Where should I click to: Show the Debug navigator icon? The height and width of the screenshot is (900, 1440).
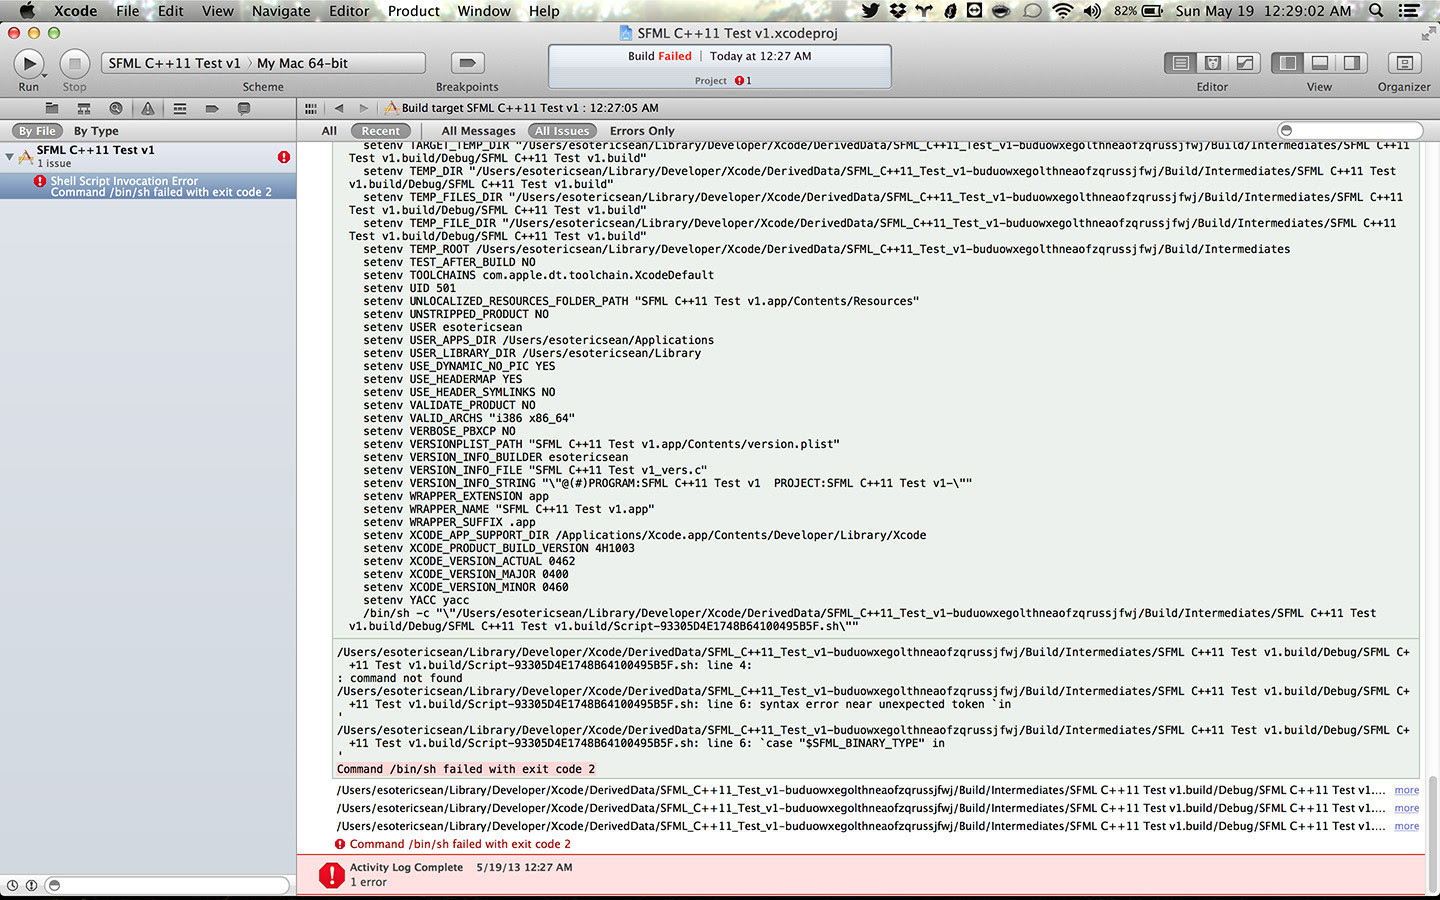pos(180,108)
